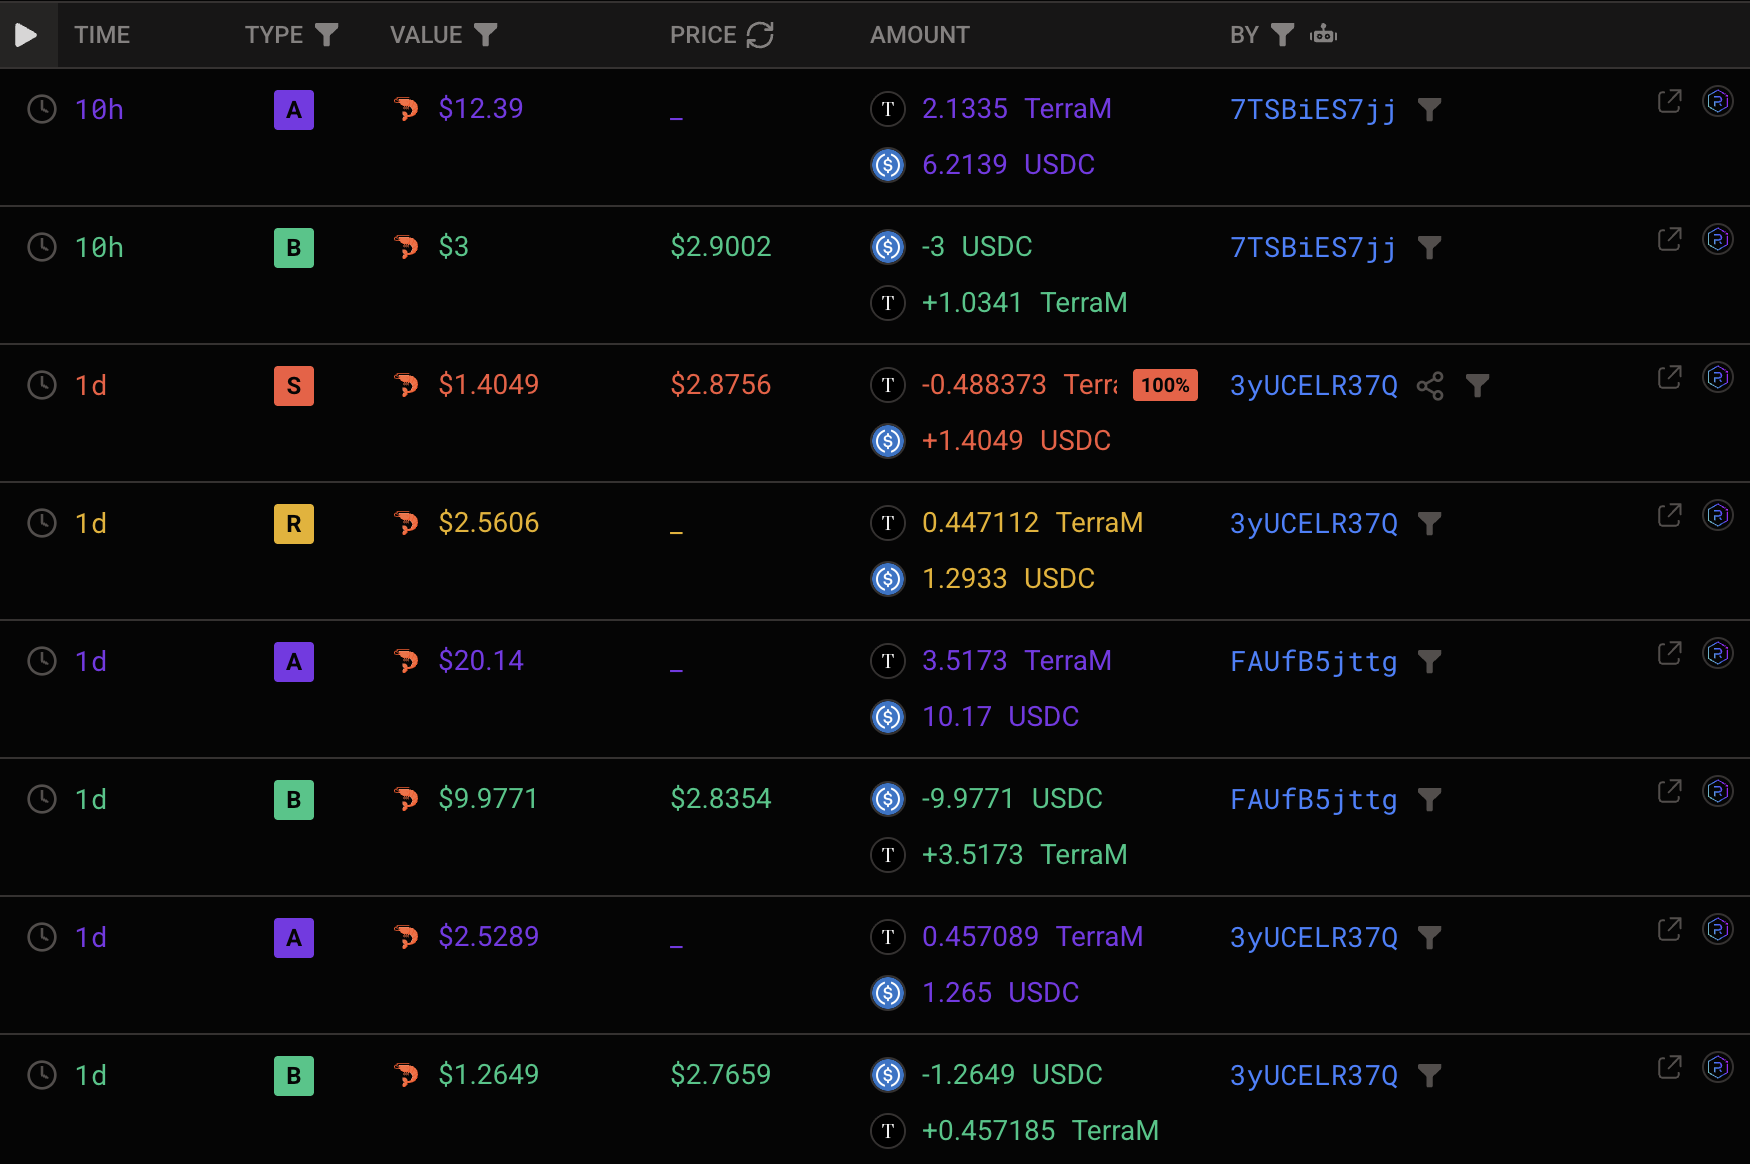Image resolution: width=1750 pixels, height=1164 pixels.
Task: Click the red 100% badge on the sell row
Action: pos(1165,385)
